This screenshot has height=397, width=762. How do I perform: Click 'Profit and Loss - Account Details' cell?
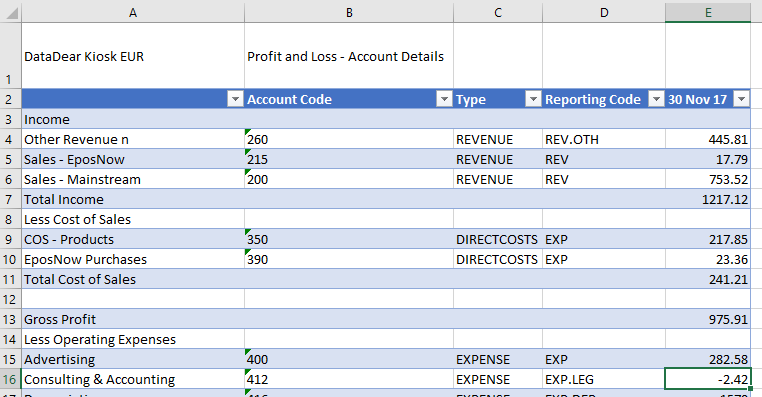click(x=349, y=55)
